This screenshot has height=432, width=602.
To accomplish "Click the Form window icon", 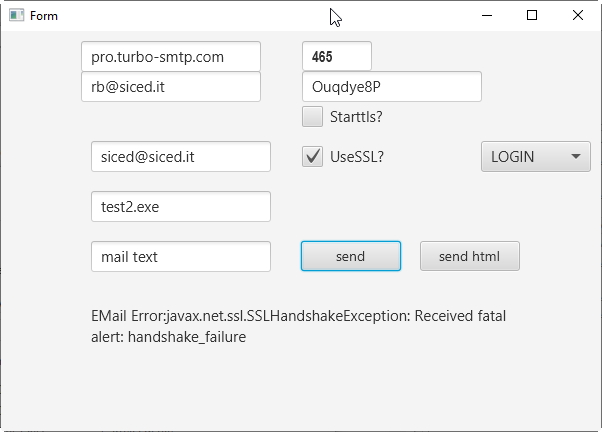I will pos(16,16).
